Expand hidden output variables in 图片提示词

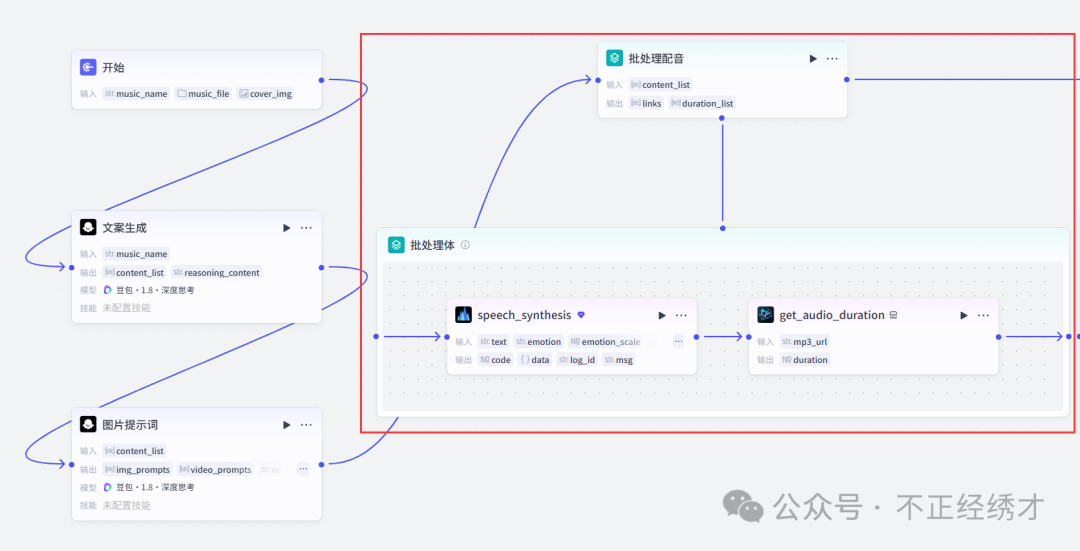(303, 469)
